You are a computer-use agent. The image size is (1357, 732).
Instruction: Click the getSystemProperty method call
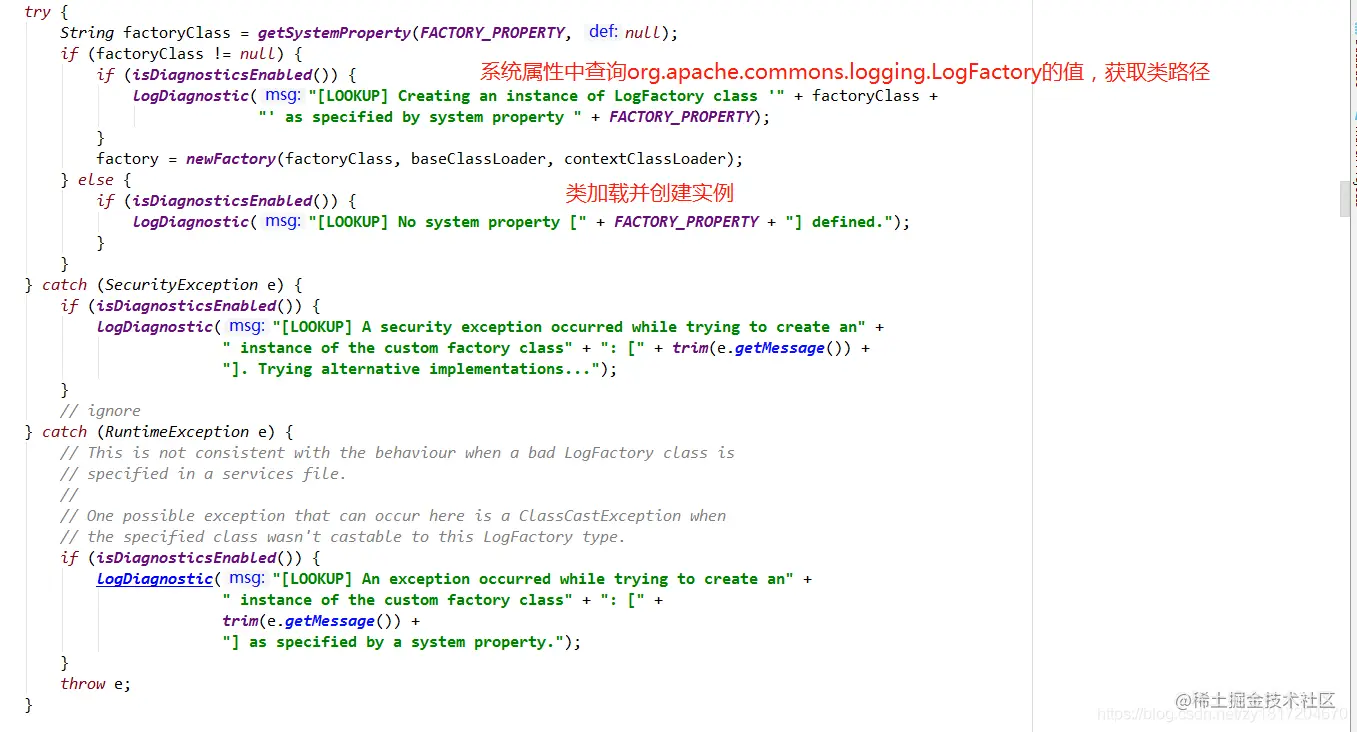(x=334, y=33)
